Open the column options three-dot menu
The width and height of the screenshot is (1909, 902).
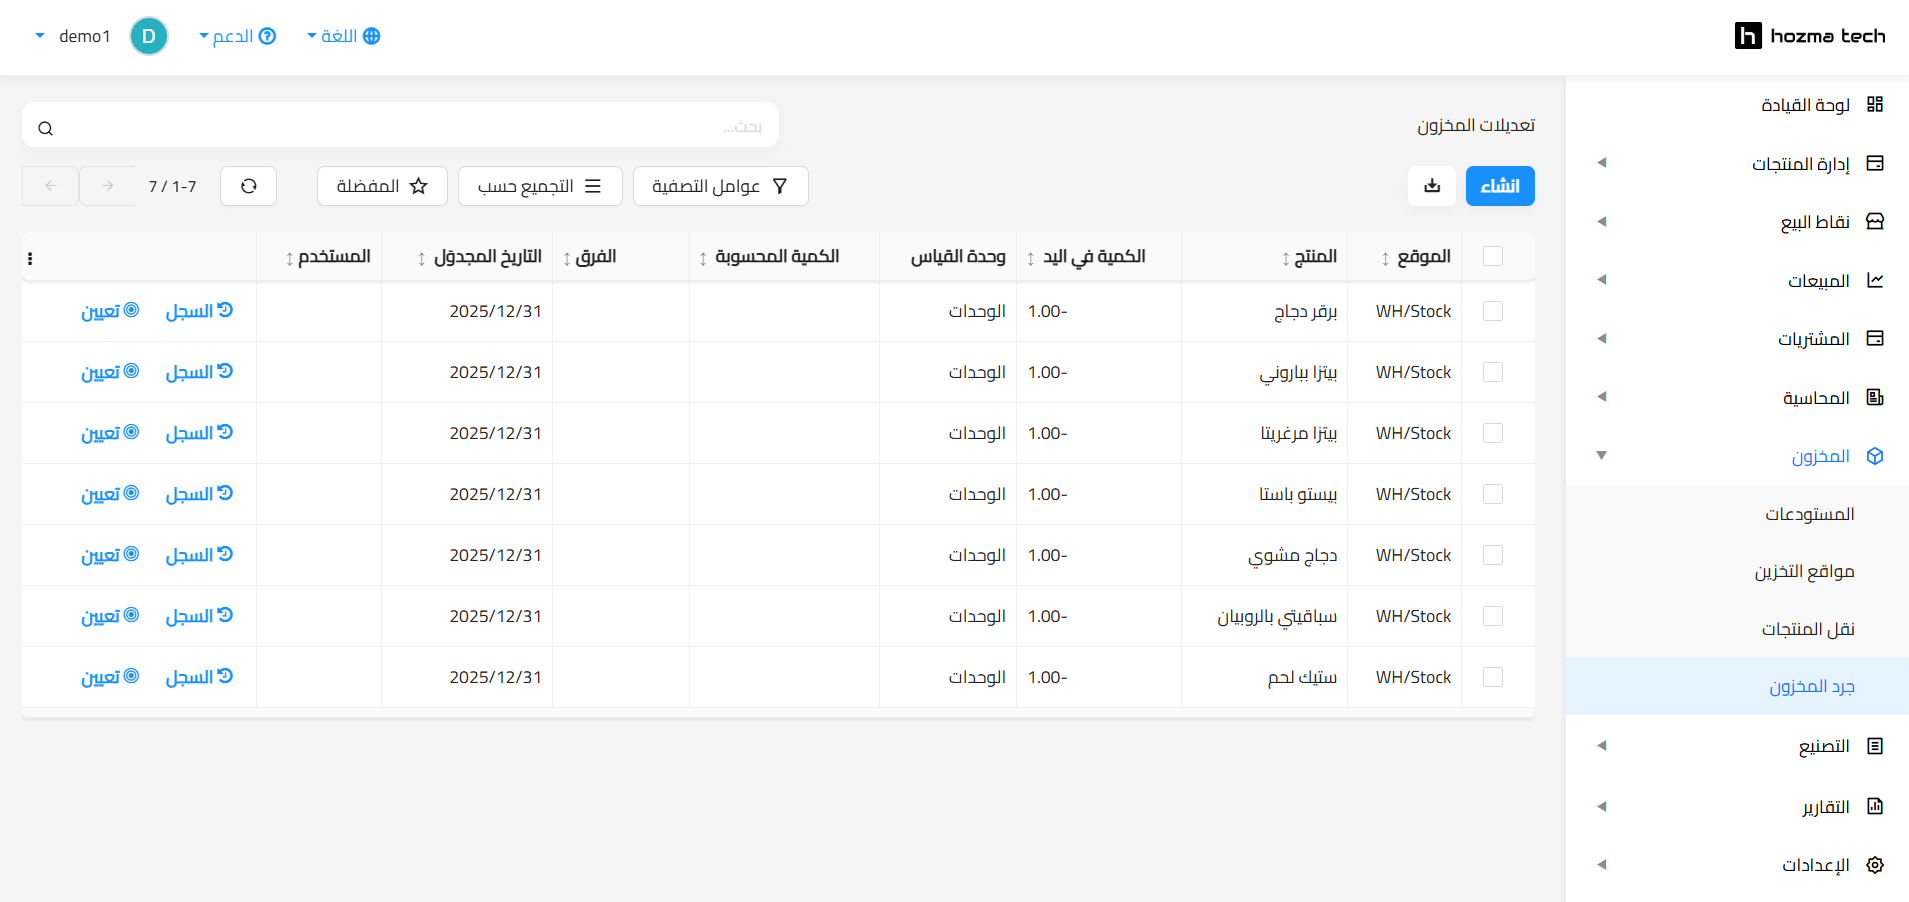tap(30, 258)
